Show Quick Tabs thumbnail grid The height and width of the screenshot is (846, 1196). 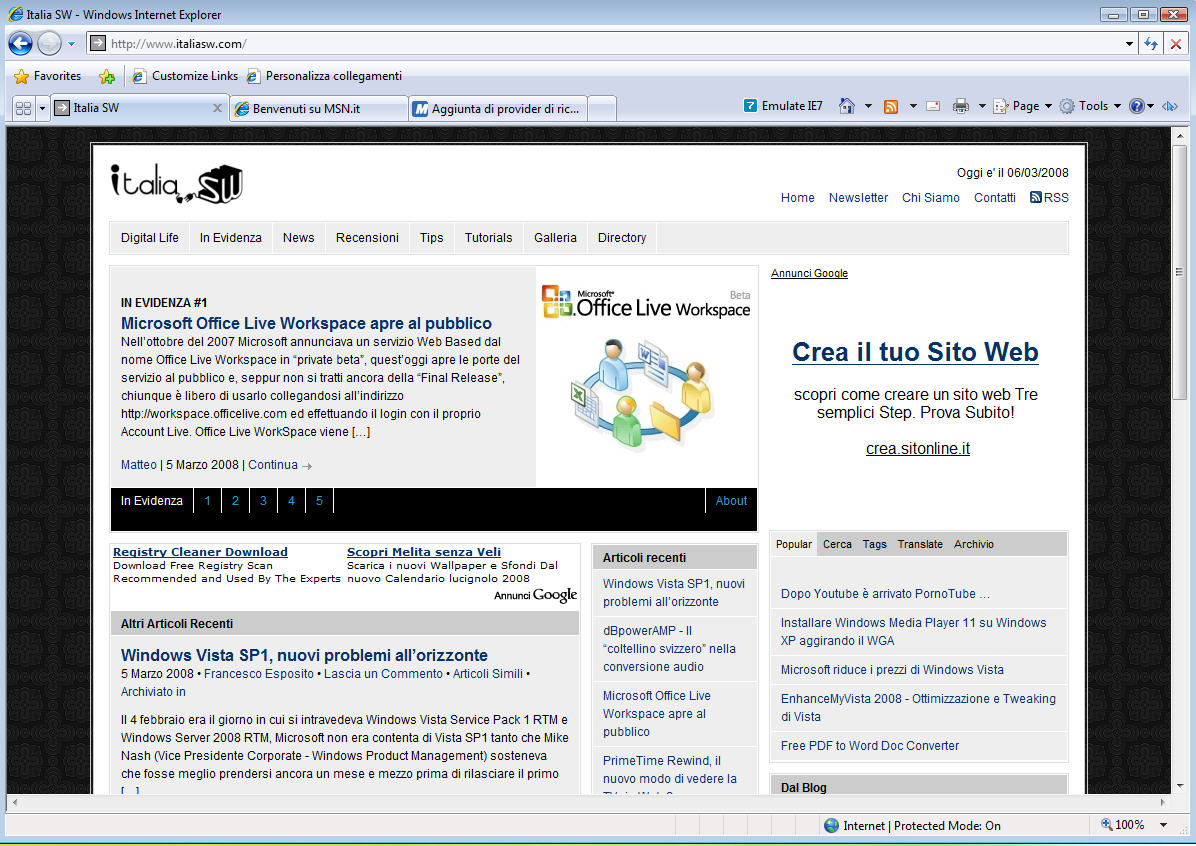(24, 108)
